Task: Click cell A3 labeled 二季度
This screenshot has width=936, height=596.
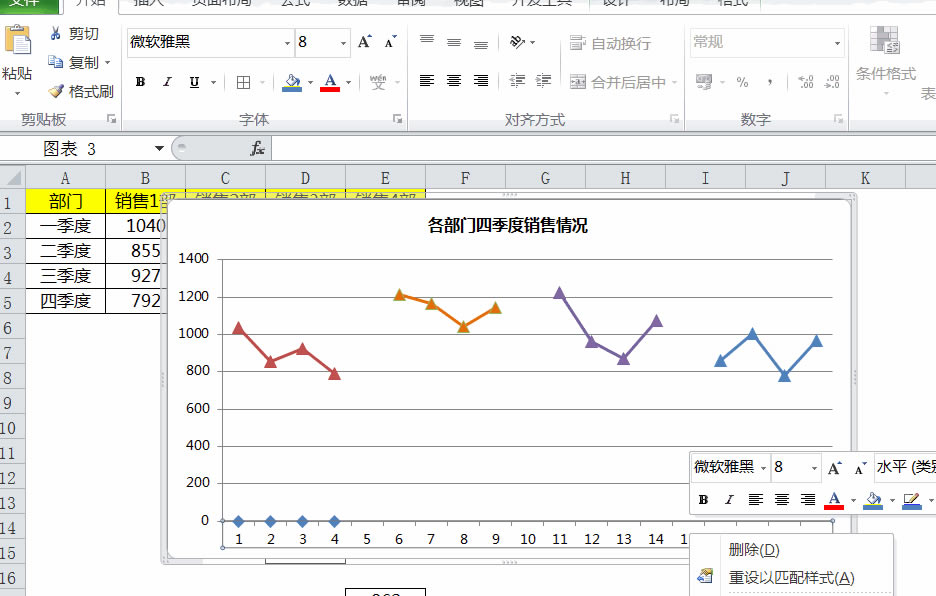Action: click(x=66, y=251)
